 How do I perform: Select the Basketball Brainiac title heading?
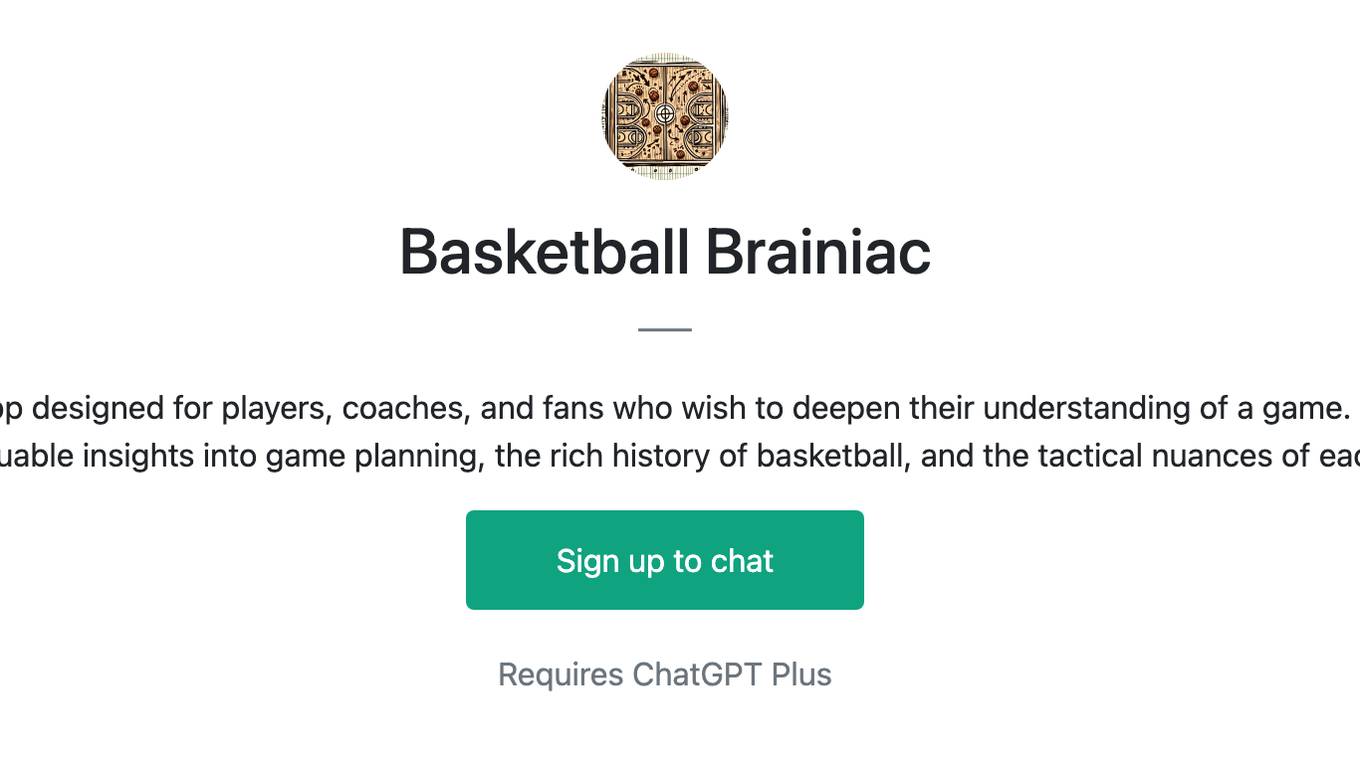tap(665, 252)
